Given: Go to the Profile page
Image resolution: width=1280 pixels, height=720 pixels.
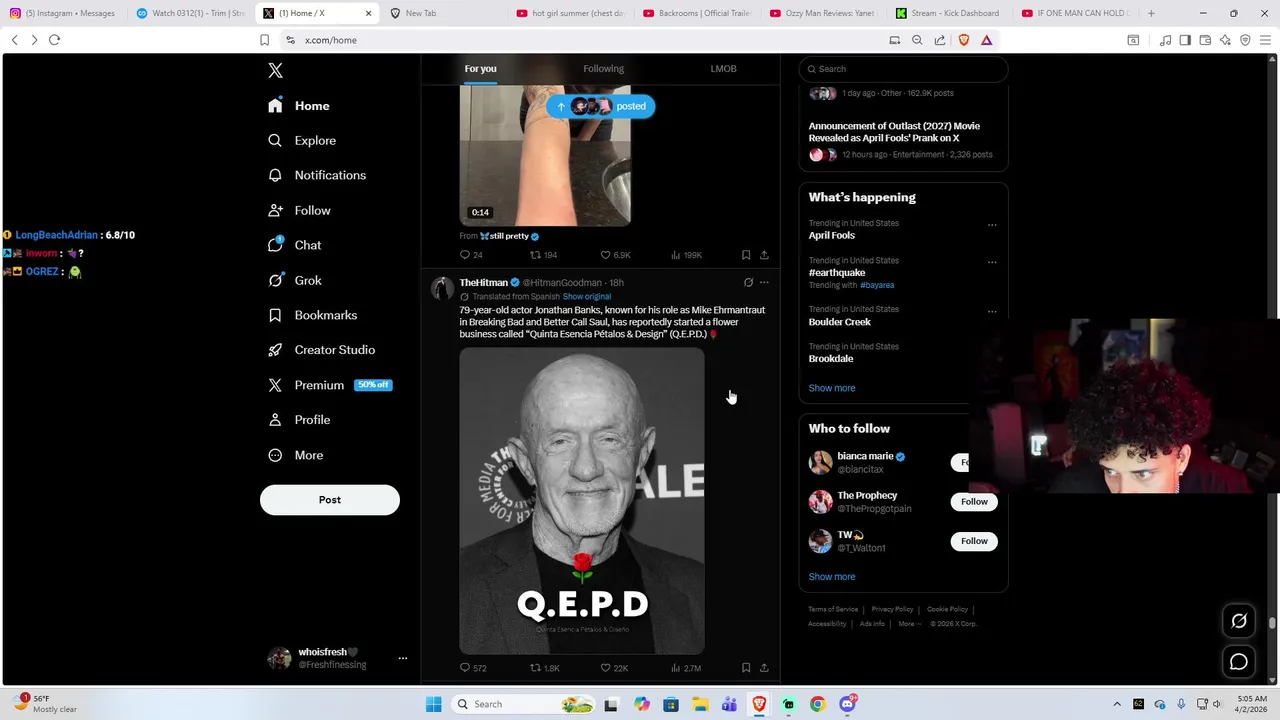Looking at the screenshot, I should pyautogui.click(x=299, y=420).
